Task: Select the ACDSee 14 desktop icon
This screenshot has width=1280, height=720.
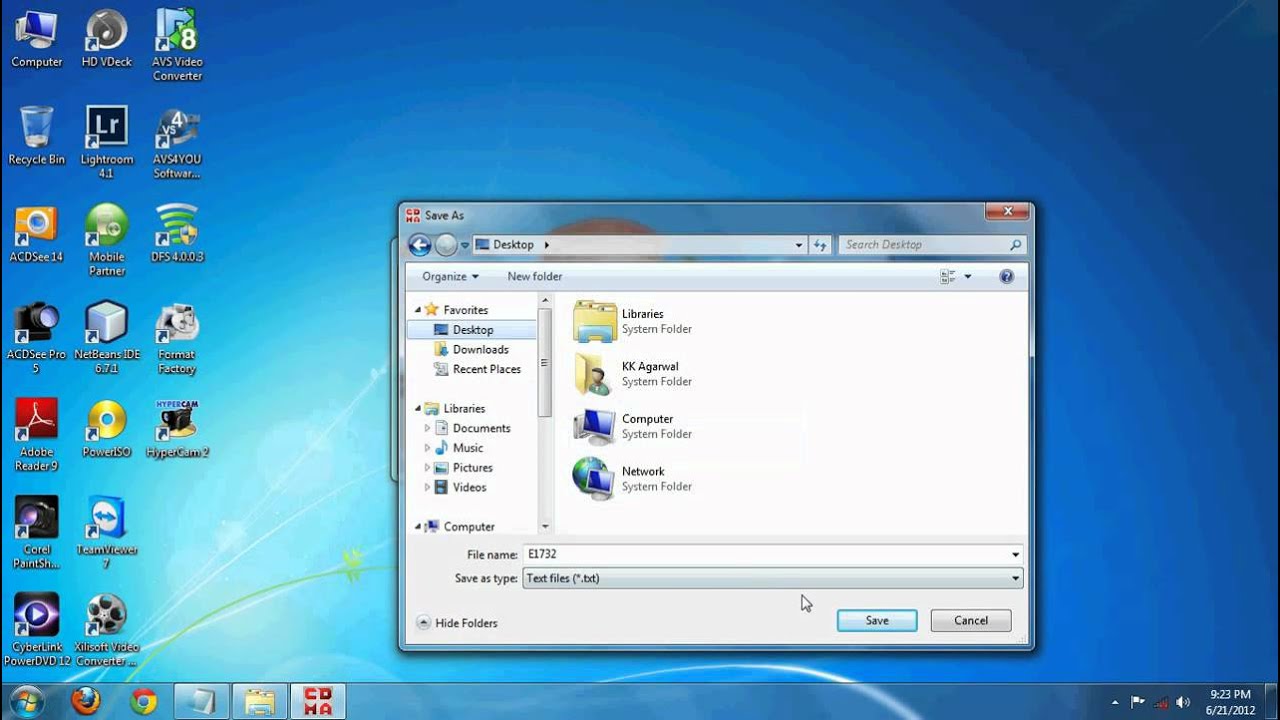Action: 36,234
